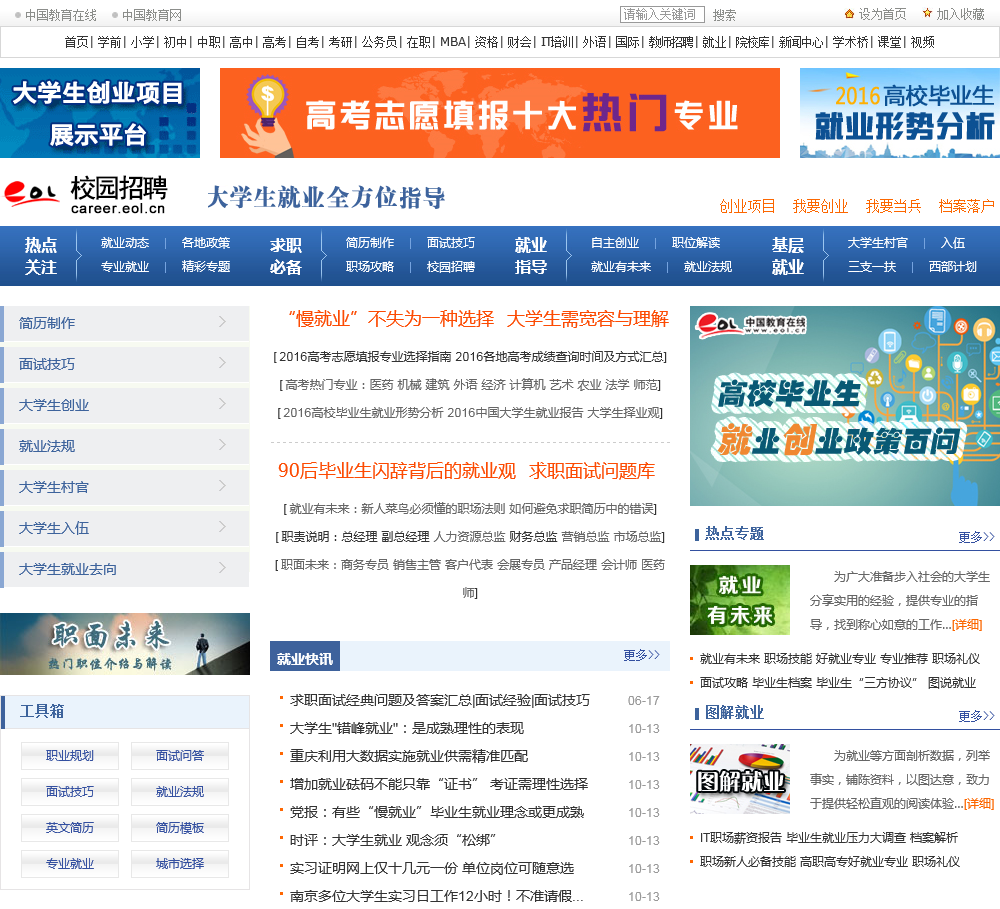Click 大学生村官 in the blue nav bar

click(878, 243)
